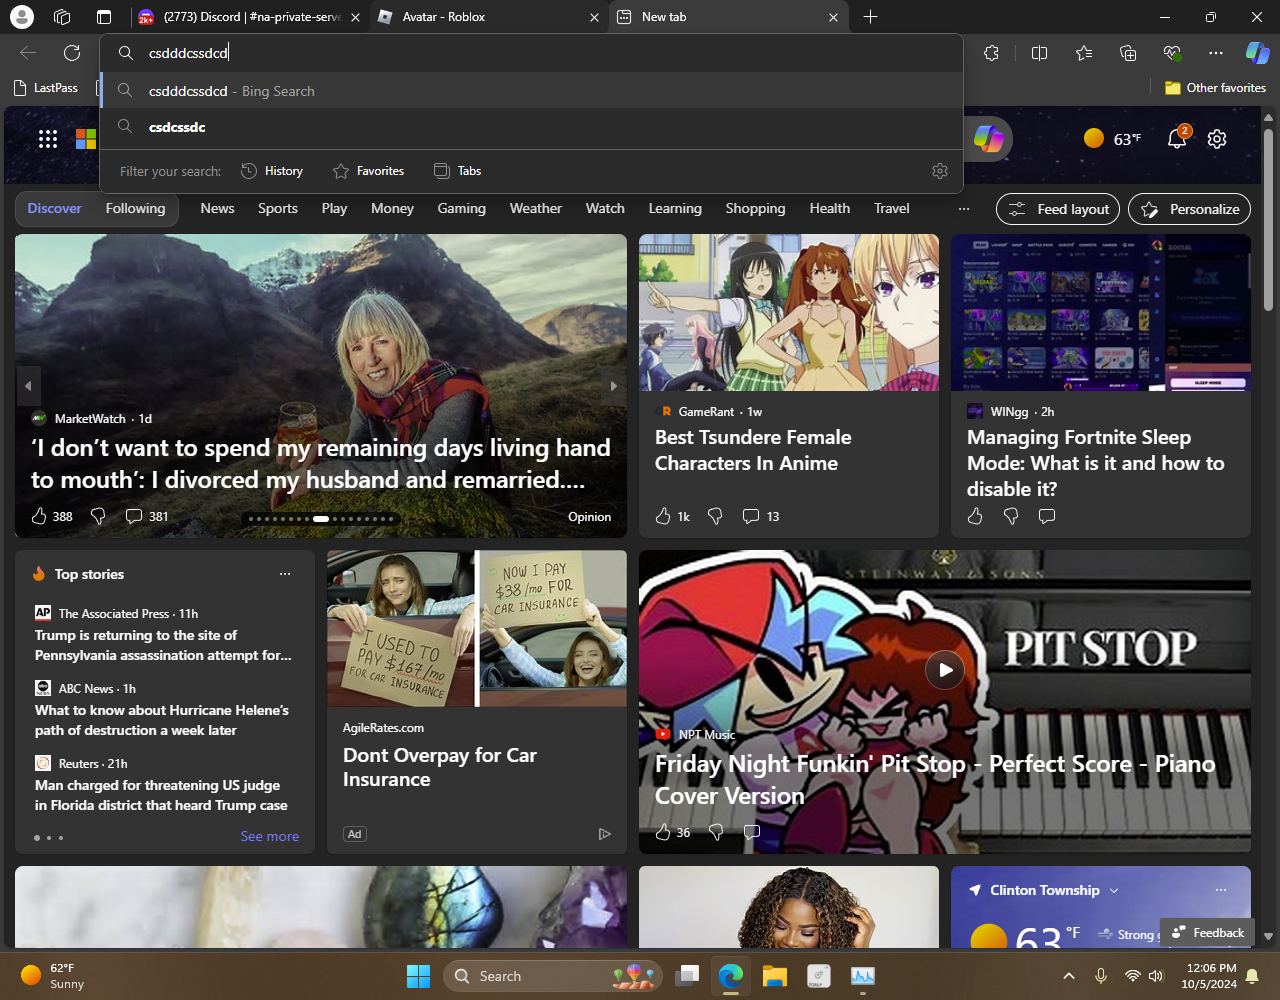
Task: Open the tab actions menu icon
Action: [104, 17]
